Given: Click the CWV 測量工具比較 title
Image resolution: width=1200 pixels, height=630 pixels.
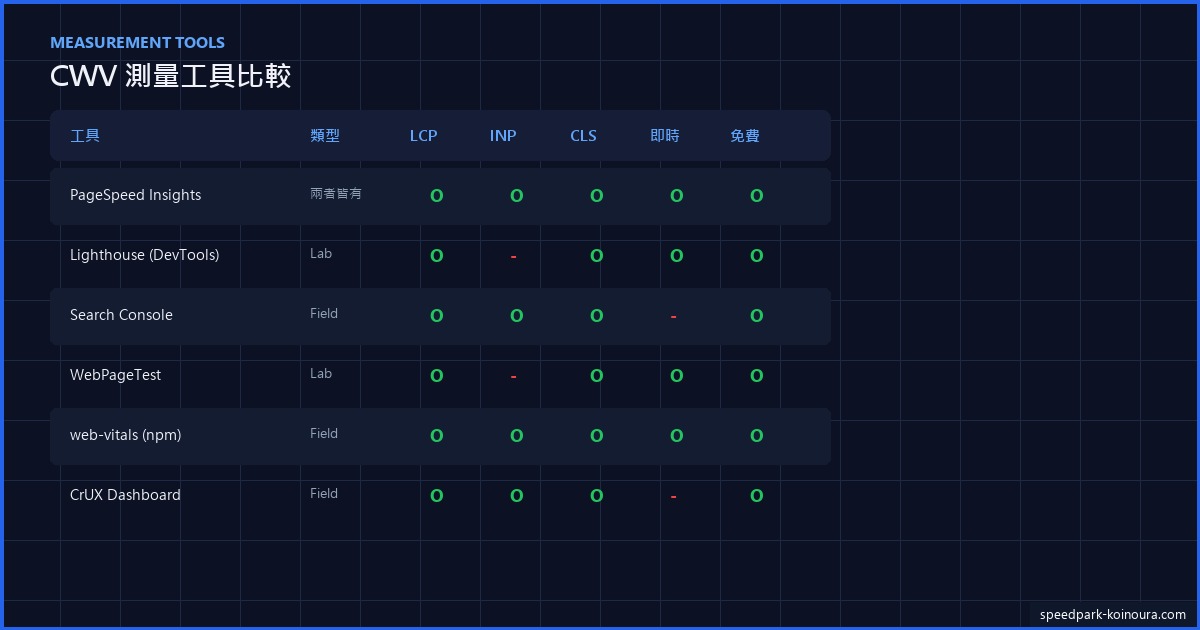Looking at the screenshot, I should [x=170, y=76].
